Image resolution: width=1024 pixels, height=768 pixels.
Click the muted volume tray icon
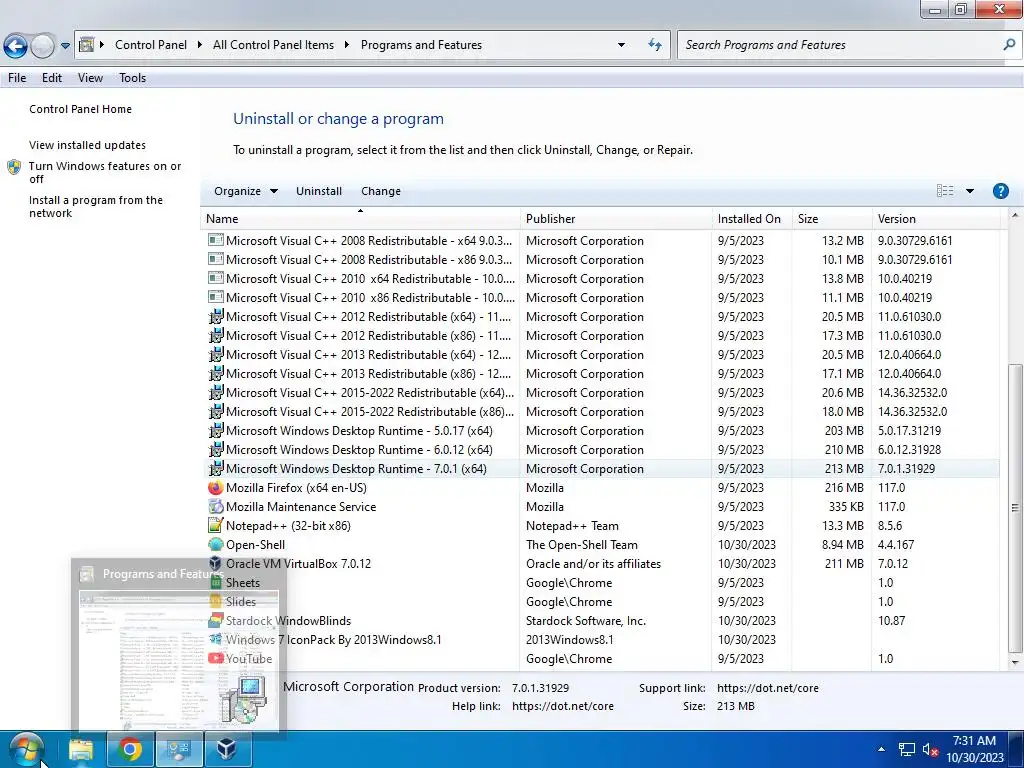(930, 750)
